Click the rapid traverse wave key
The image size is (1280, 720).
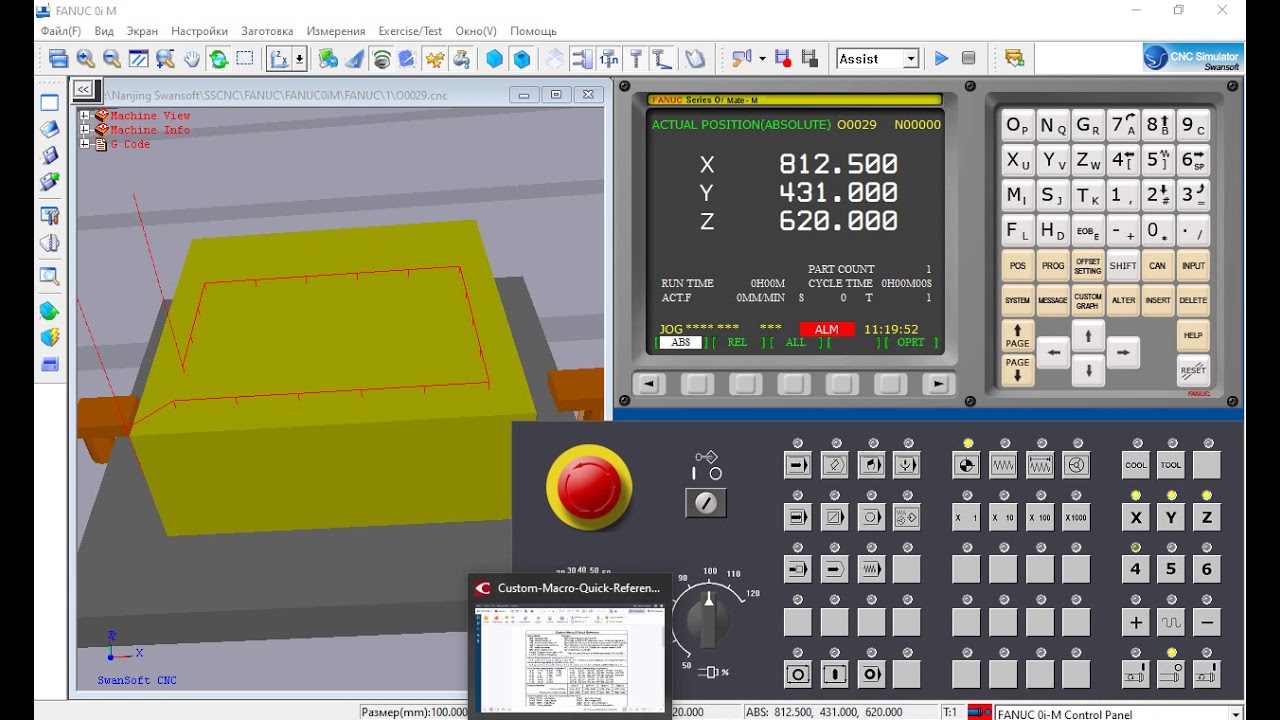[1171, 622]
